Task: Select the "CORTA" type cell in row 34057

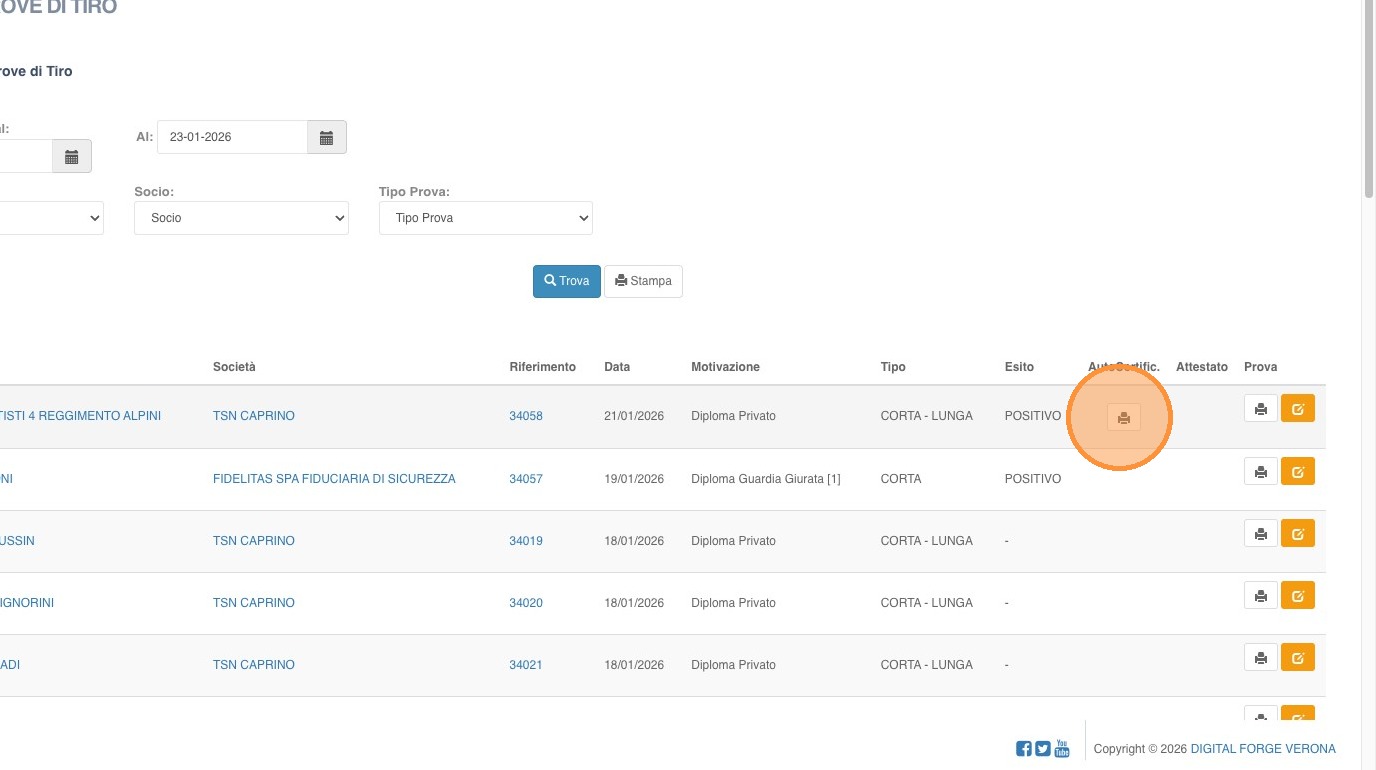Action: pos(901,479)
